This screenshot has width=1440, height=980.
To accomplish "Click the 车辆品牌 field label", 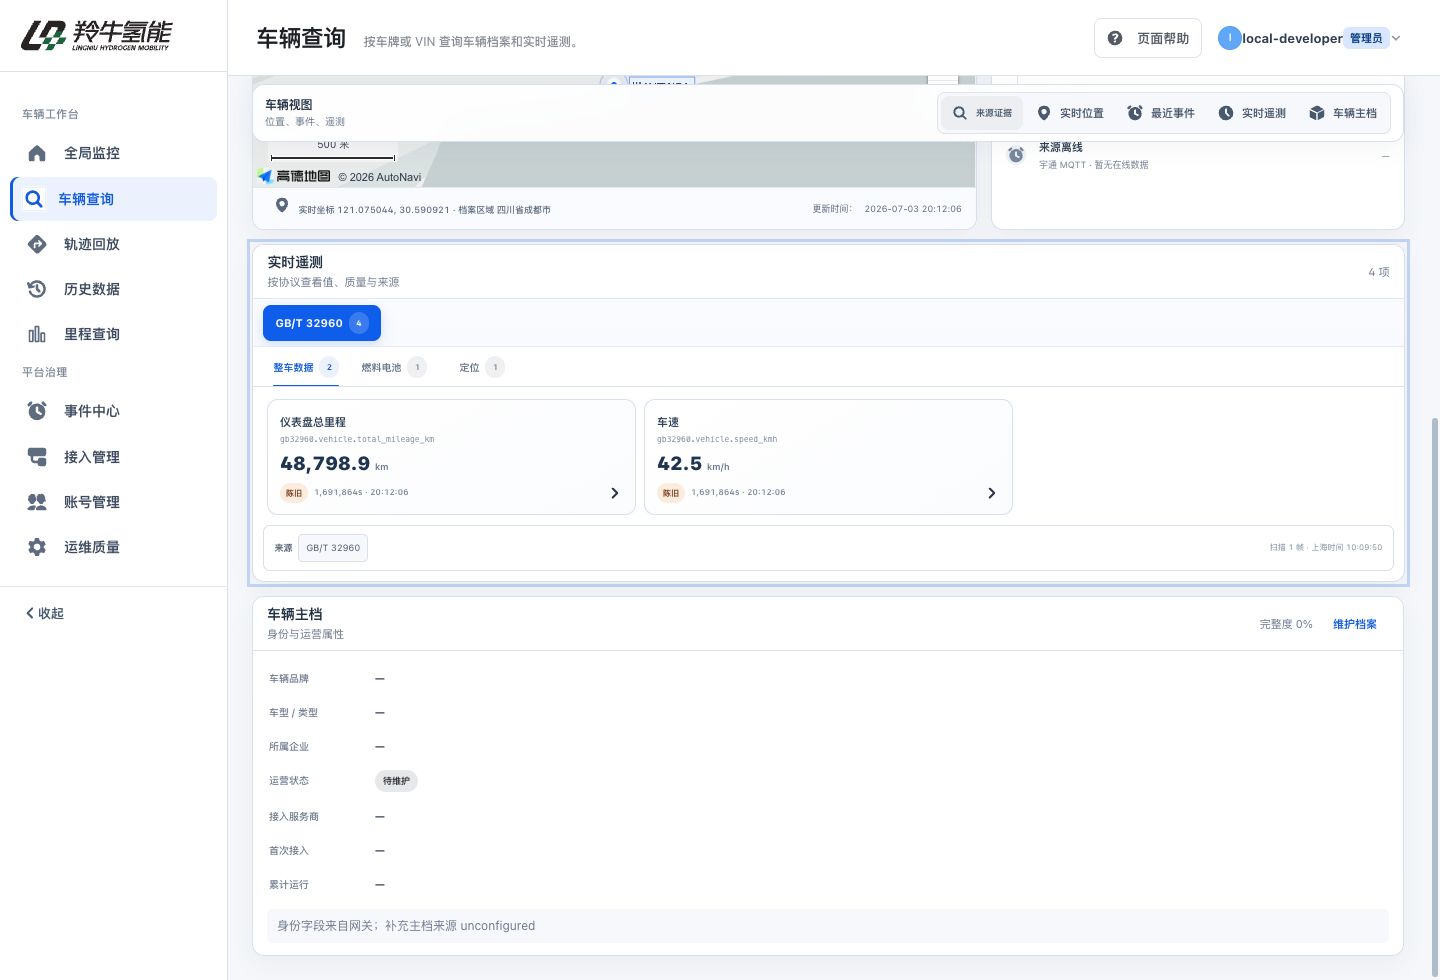I will coord(289,679).
